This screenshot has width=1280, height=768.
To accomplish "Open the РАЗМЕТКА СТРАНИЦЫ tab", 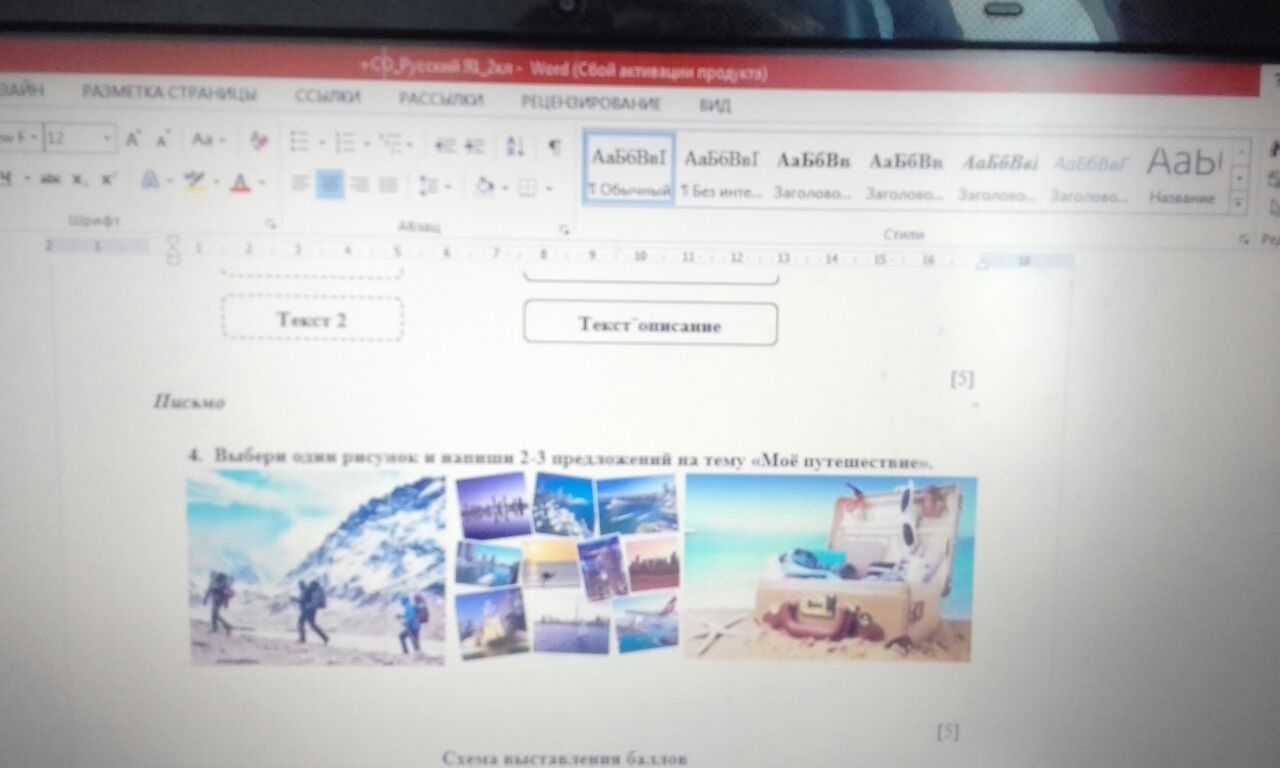I will 169,94.
